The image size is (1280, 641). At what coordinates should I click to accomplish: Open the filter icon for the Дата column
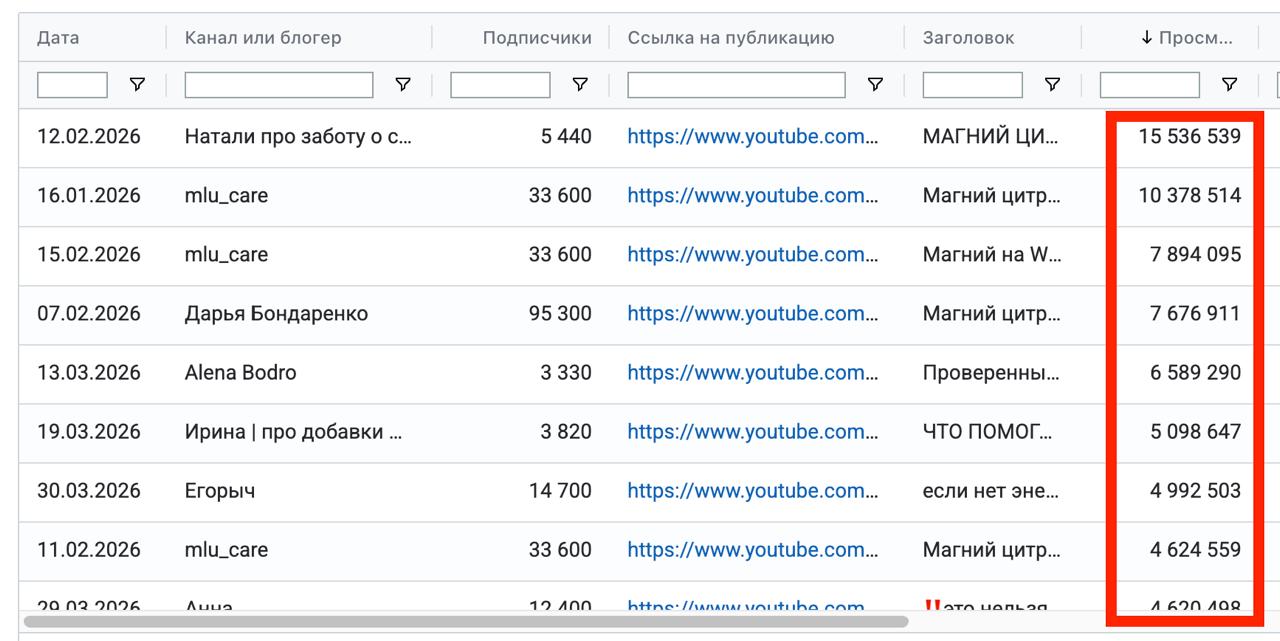coord(137,85)
